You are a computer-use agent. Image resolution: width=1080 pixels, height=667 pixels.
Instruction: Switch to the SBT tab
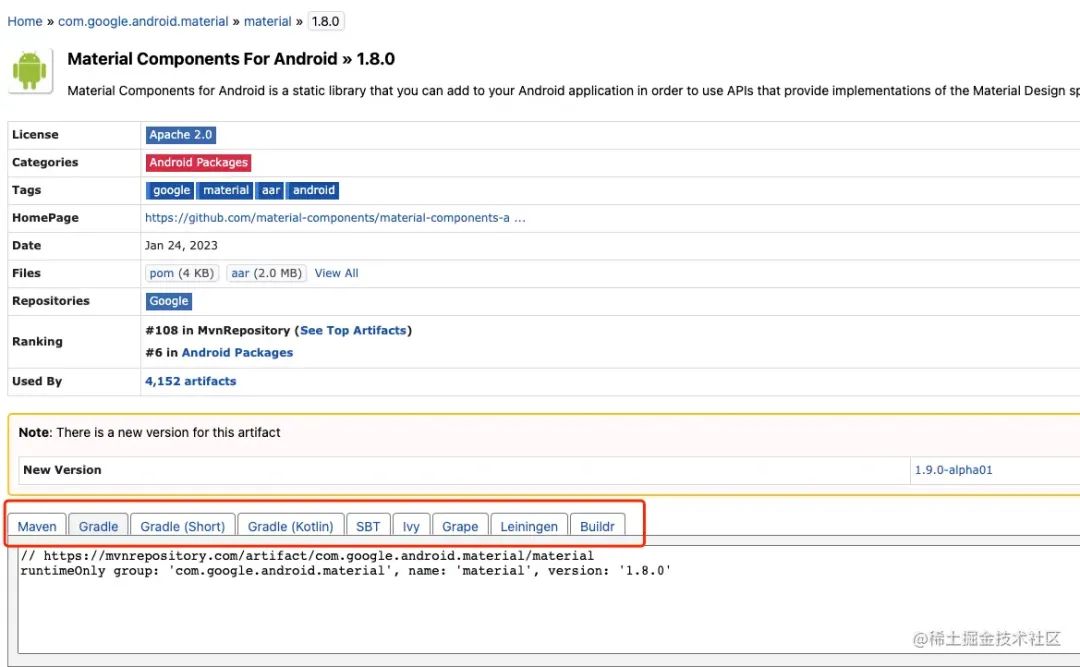(368, 526)
